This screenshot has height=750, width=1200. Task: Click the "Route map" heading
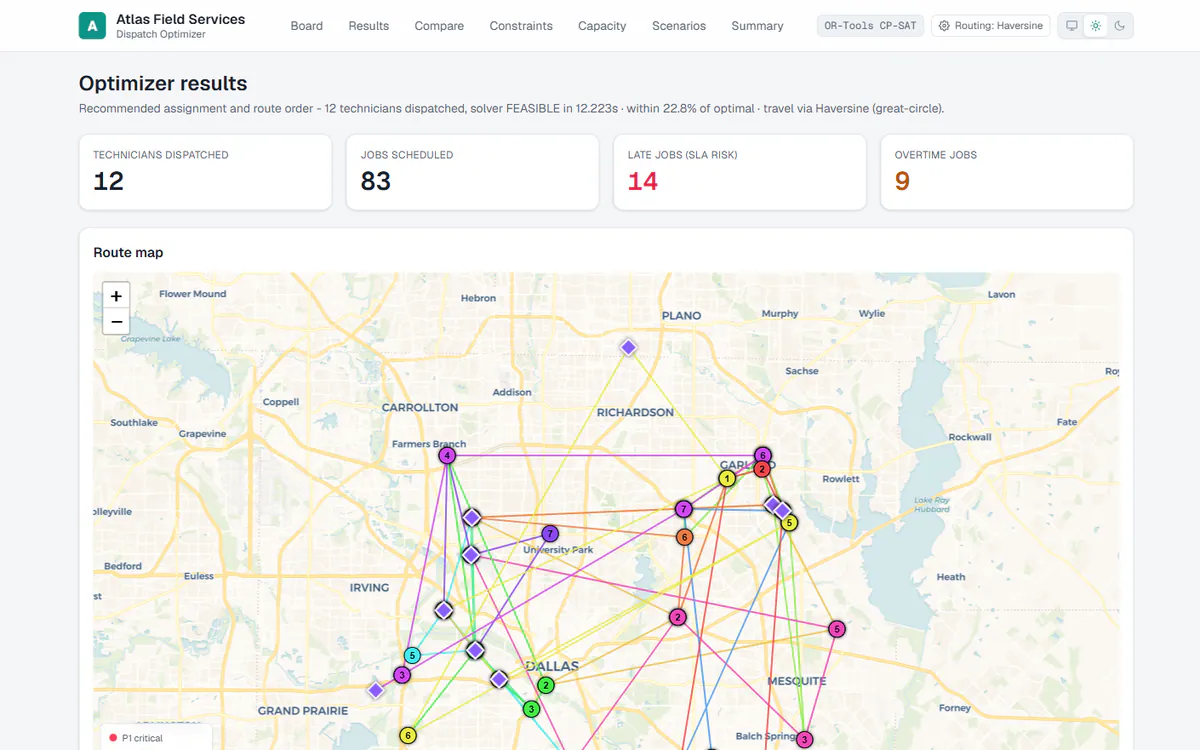[x=128, y=253]
